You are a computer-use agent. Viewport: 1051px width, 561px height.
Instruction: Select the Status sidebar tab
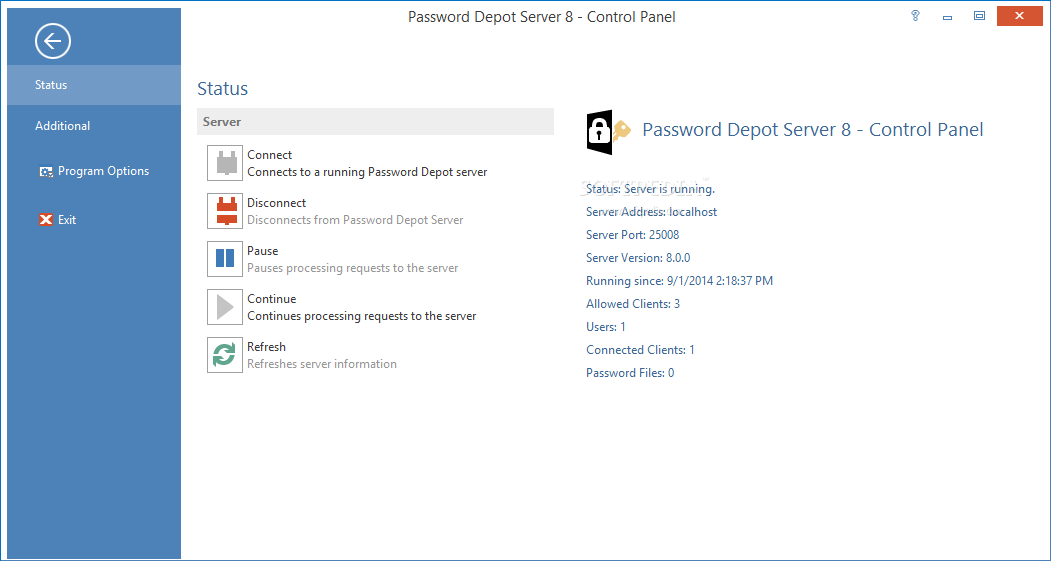[x=94, y=85]
